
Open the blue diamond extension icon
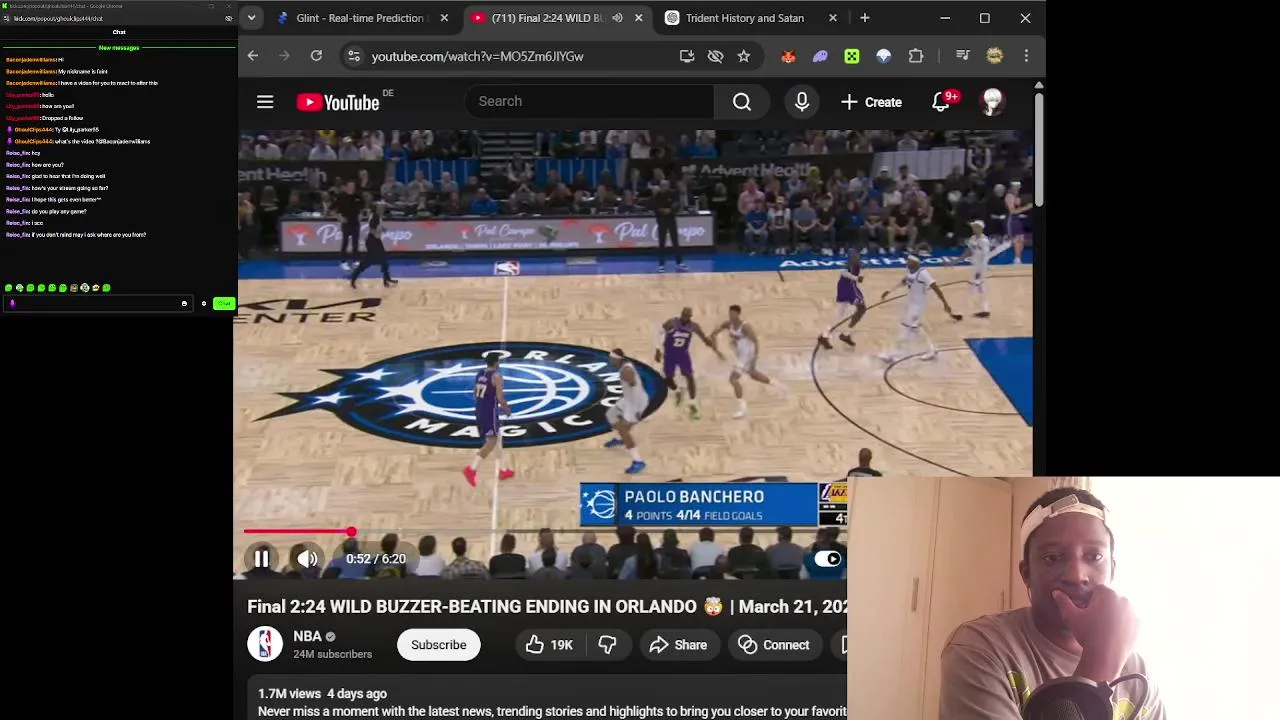click(x=884, y=56)
